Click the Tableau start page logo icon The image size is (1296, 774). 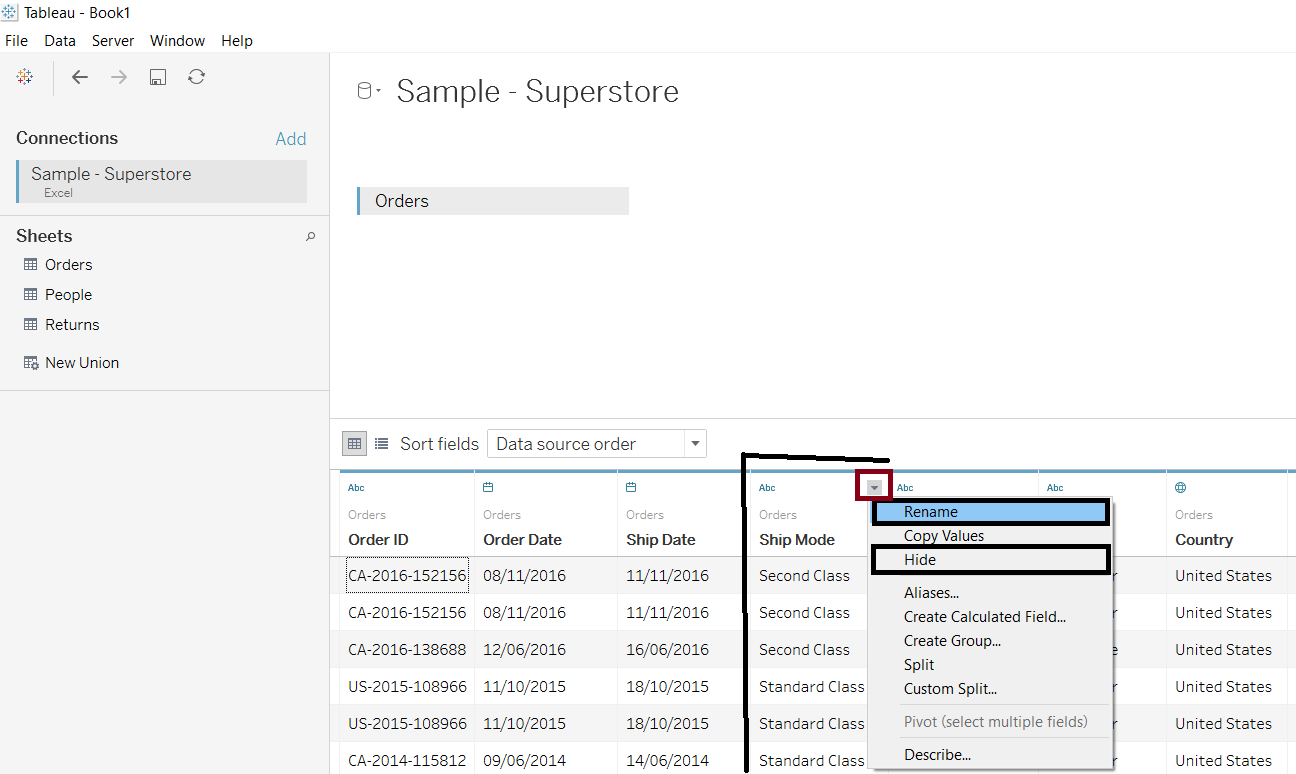point(25,77)
